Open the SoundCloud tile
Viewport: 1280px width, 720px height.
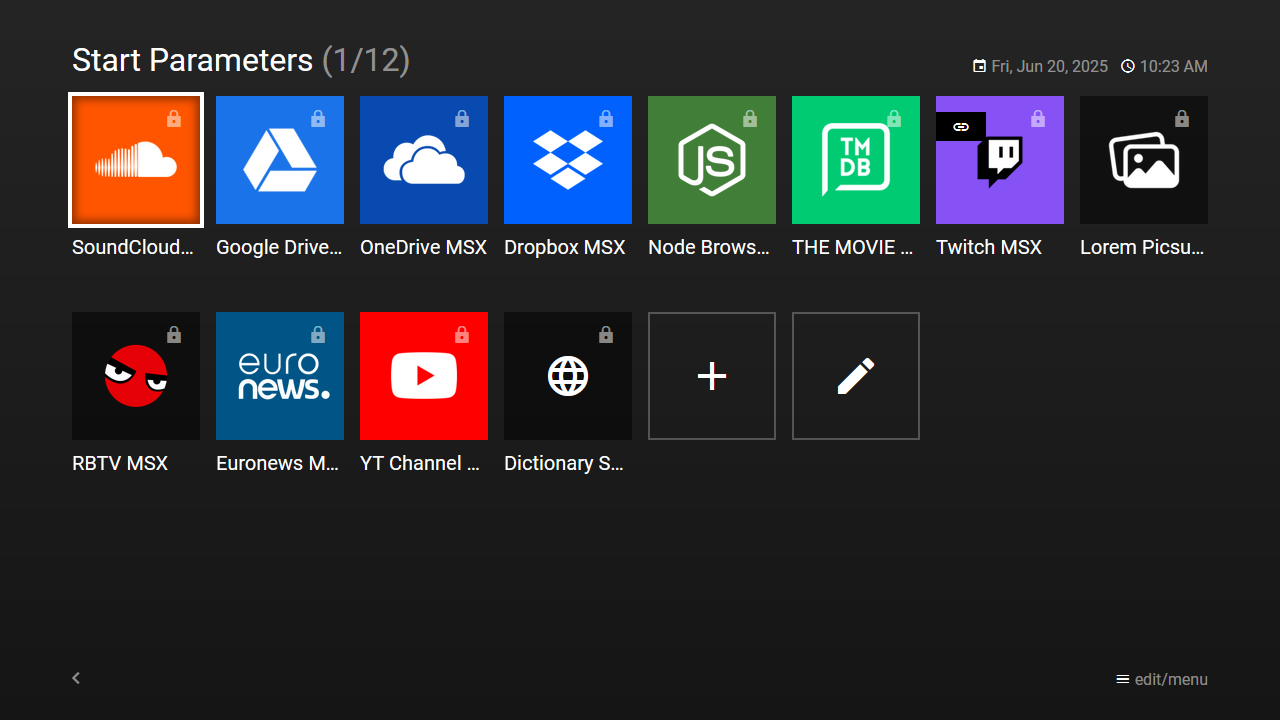coord(136,160)
